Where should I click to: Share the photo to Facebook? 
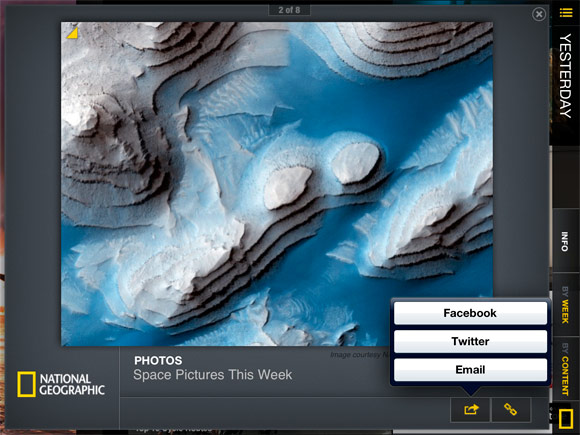(470, 313)
